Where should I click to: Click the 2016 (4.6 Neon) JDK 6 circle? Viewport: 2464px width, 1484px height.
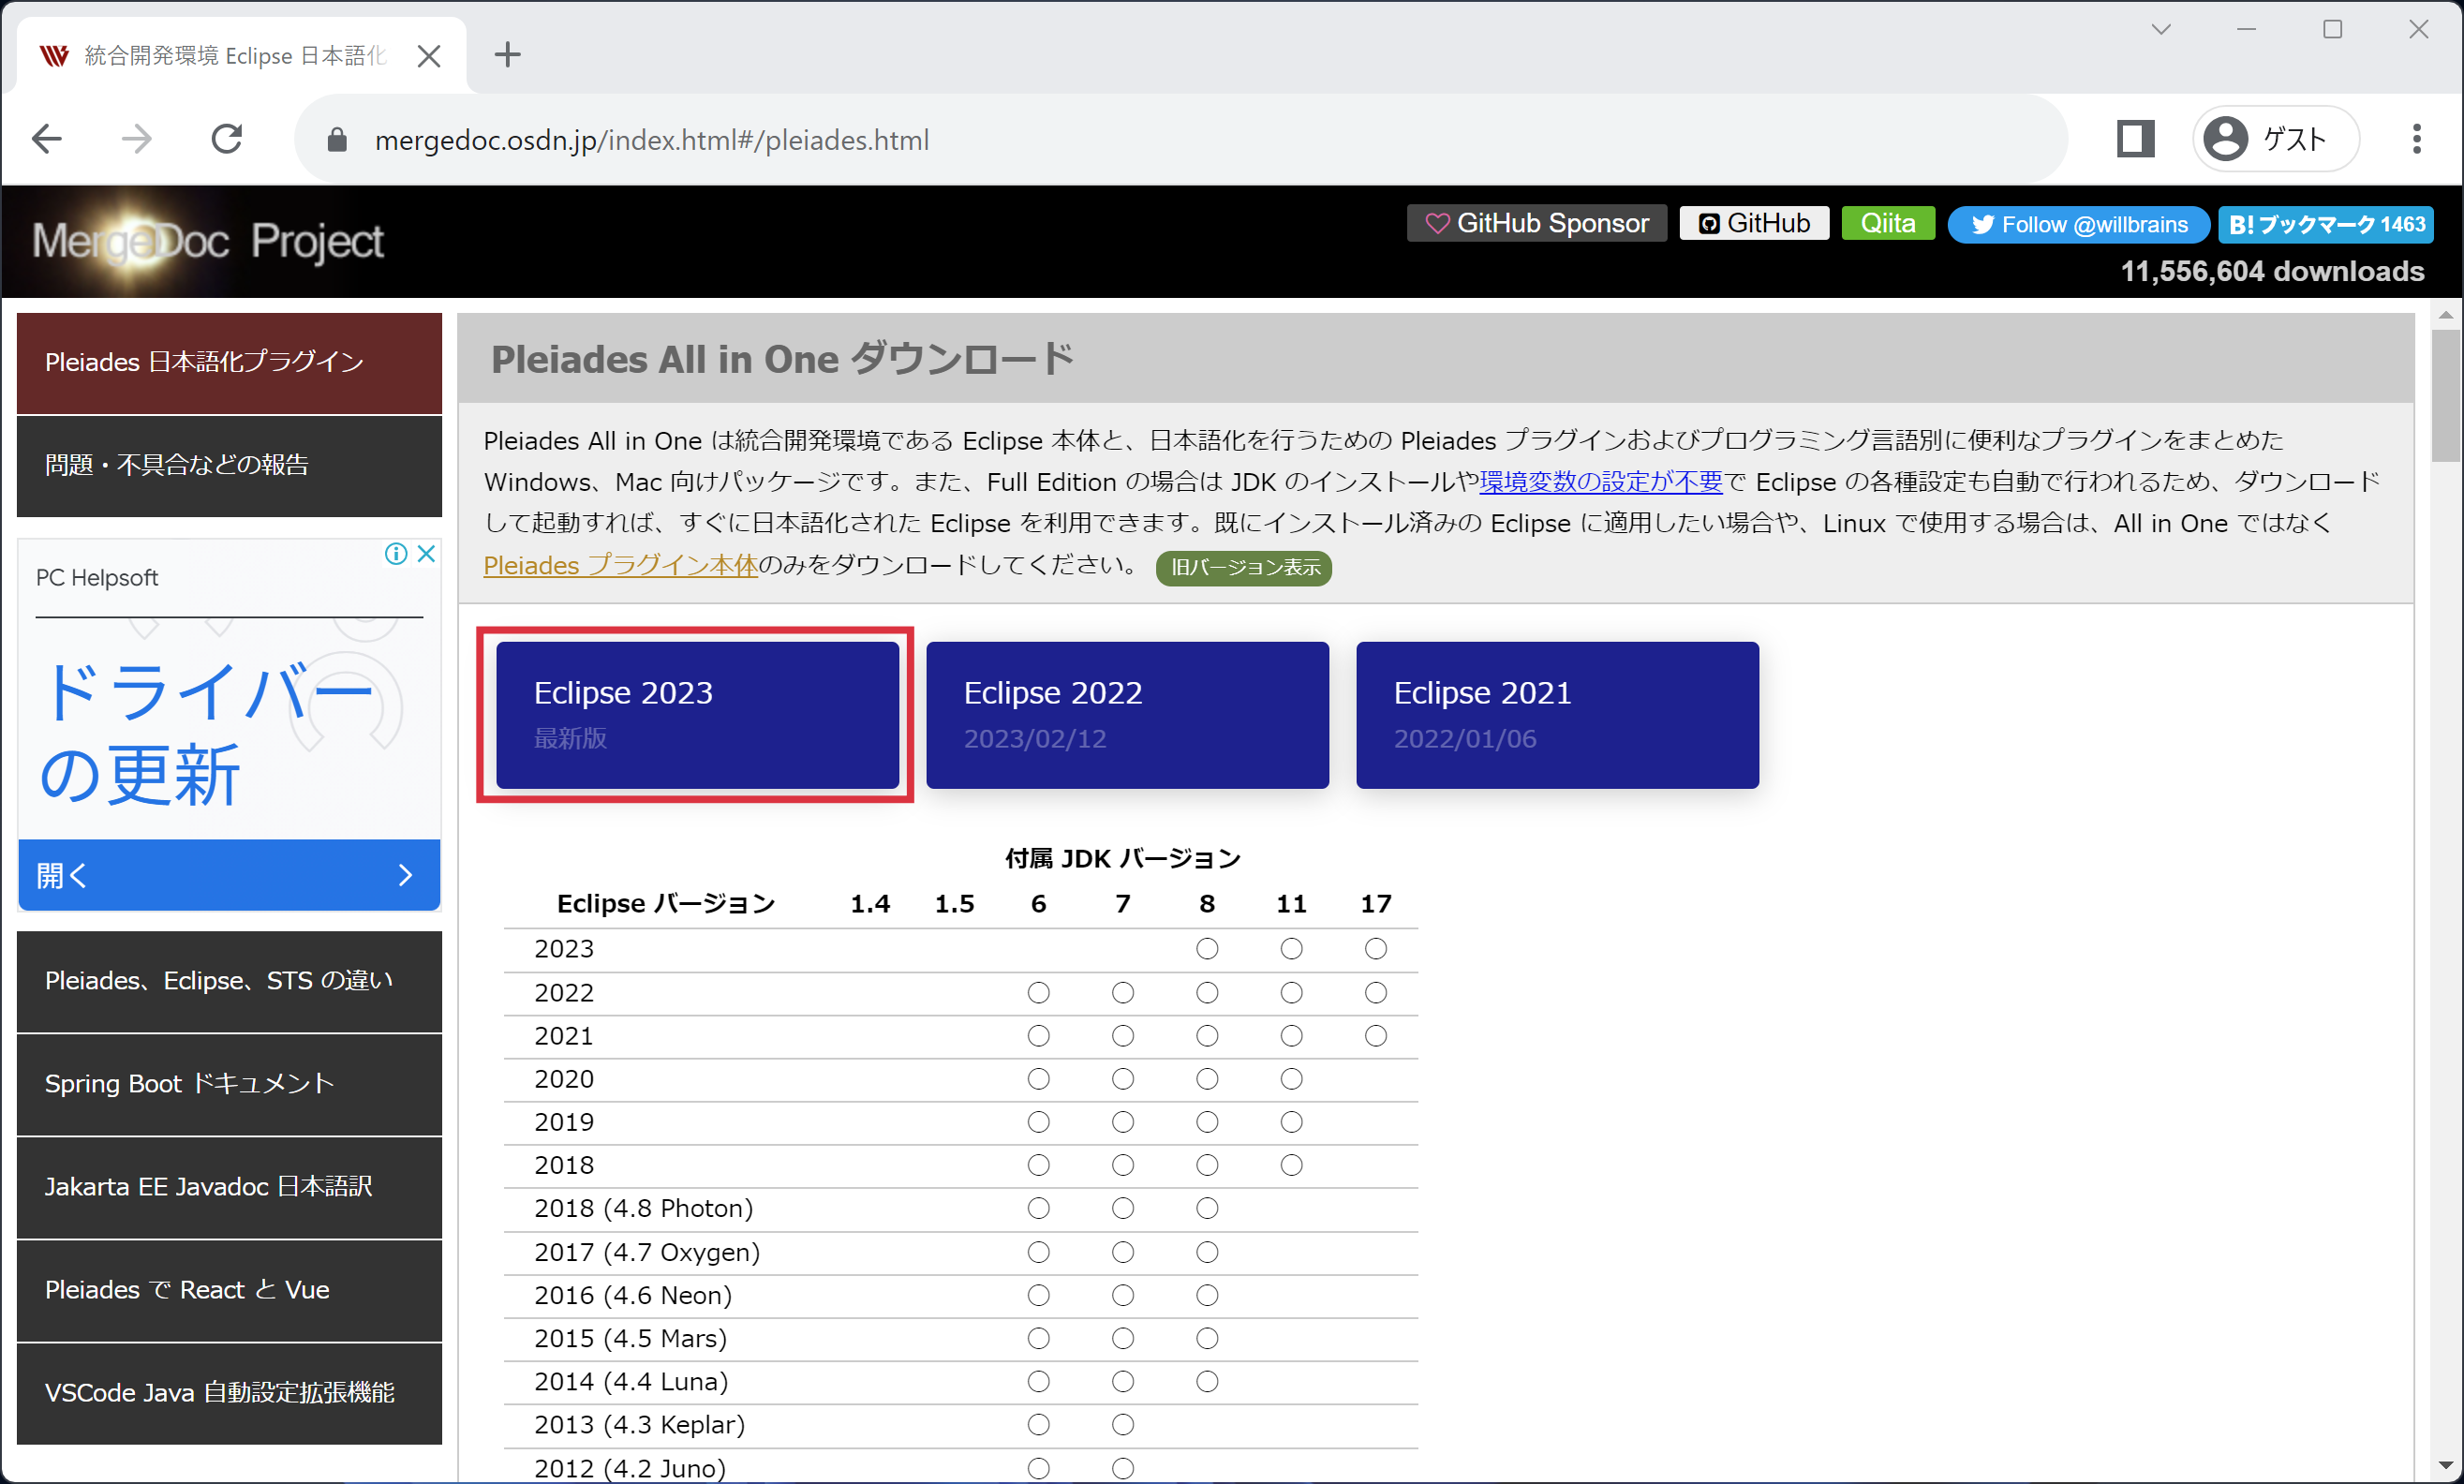tap(1039, 1295)
